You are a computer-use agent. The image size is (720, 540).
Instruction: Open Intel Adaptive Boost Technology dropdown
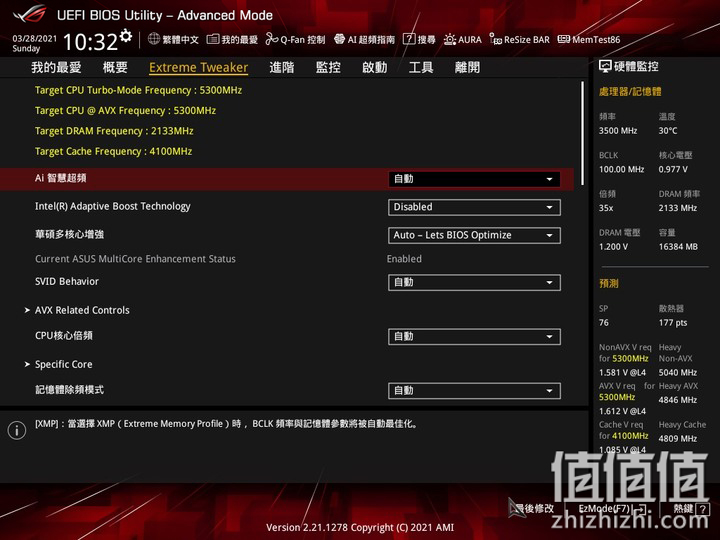click(x=474, y=207)
